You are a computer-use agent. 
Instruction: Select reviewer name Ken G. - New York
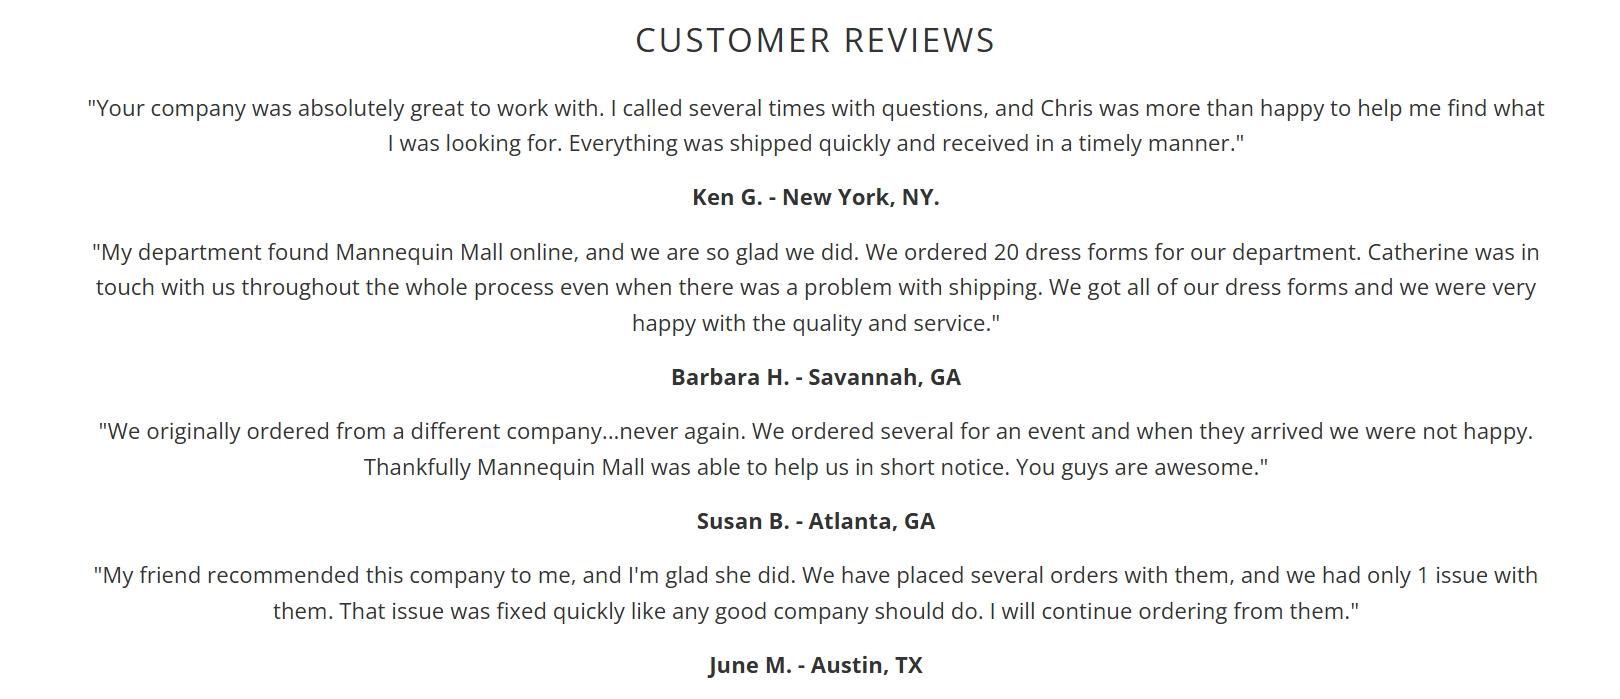tap(815, 197)
